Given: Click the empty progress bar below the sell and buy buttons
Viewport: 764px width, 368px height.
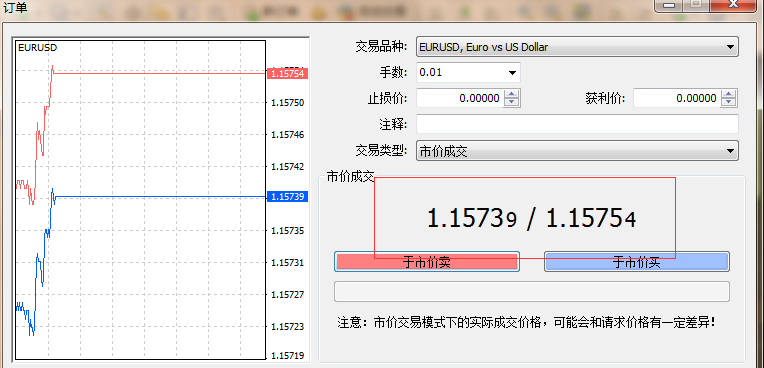Looking at the screenshot, I should click(x=532, y=291).
